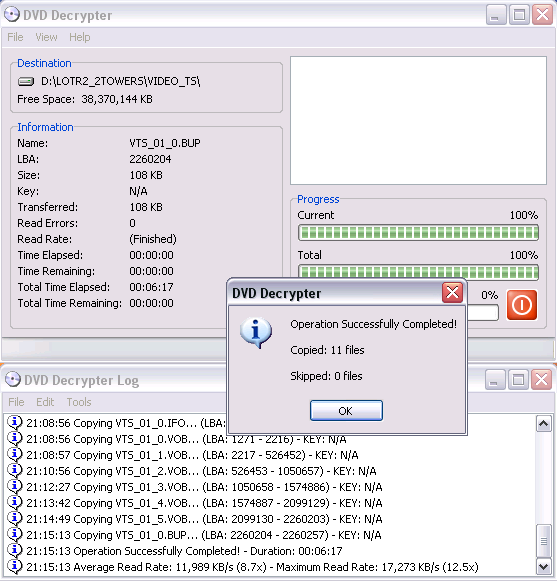This screenshot has width=557, height=581.
Task: Click info icon on Operation Successfully Completed log row
Action: pyautogui.click(x=15, y=551)
